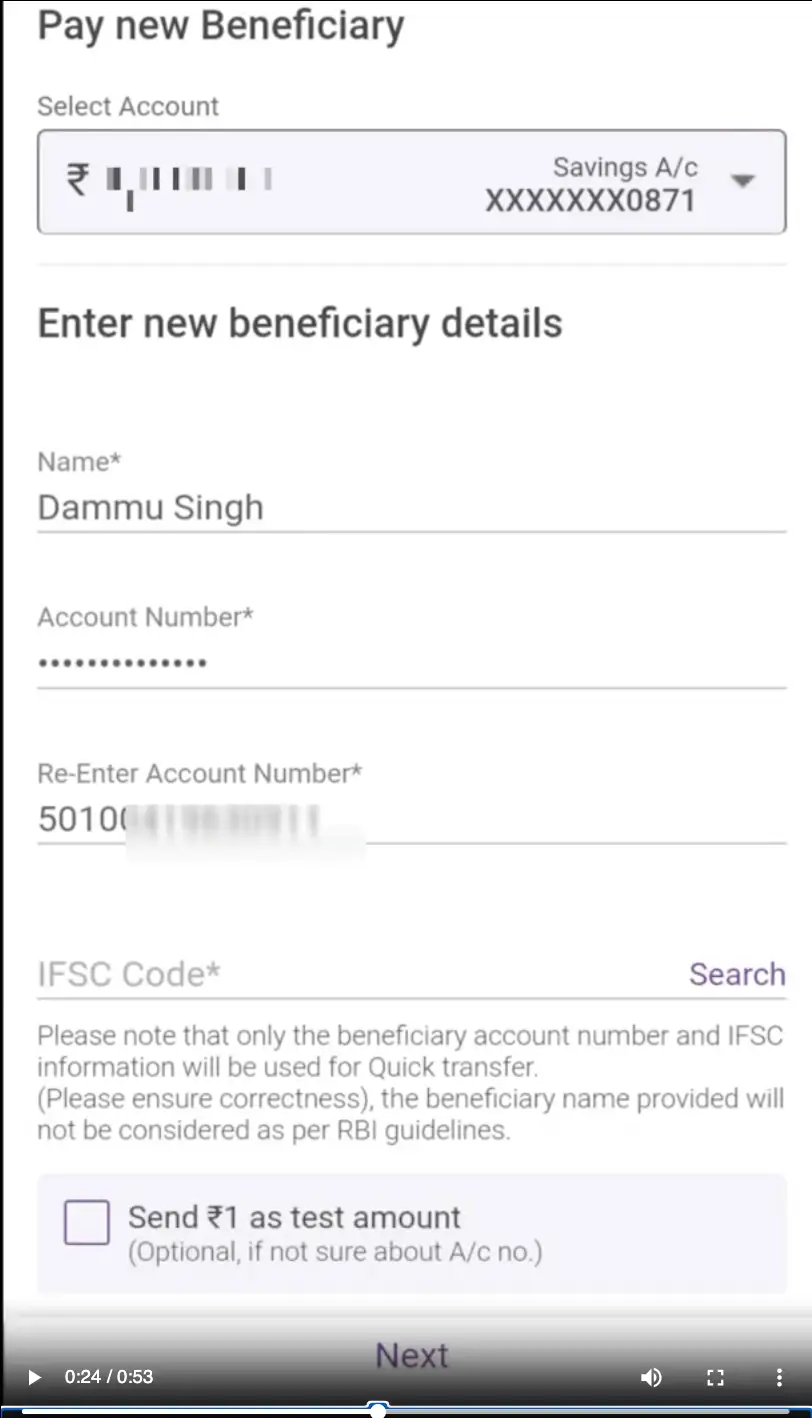Click the Enter new beneficiary details heading
The image size is (812, 1418).
pyautogui.click(x=300, y=324)
